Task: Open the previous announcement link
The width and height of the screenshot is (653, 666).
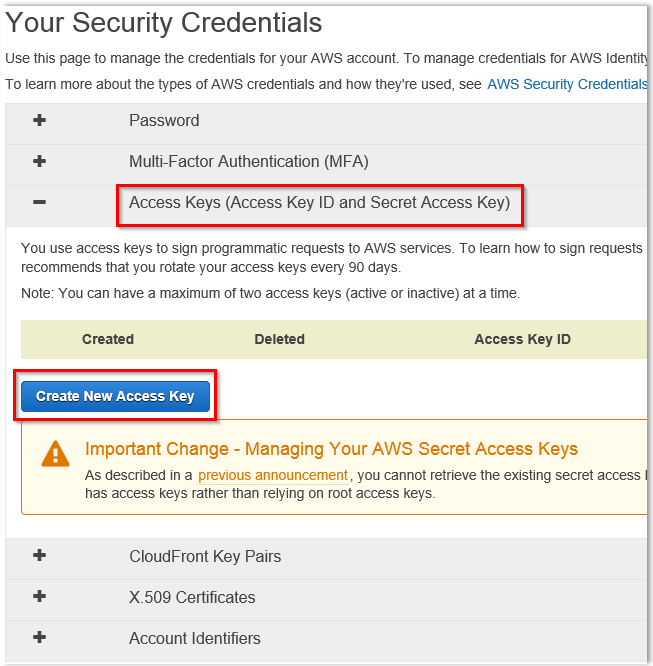Action: click(x=273, y=475)
